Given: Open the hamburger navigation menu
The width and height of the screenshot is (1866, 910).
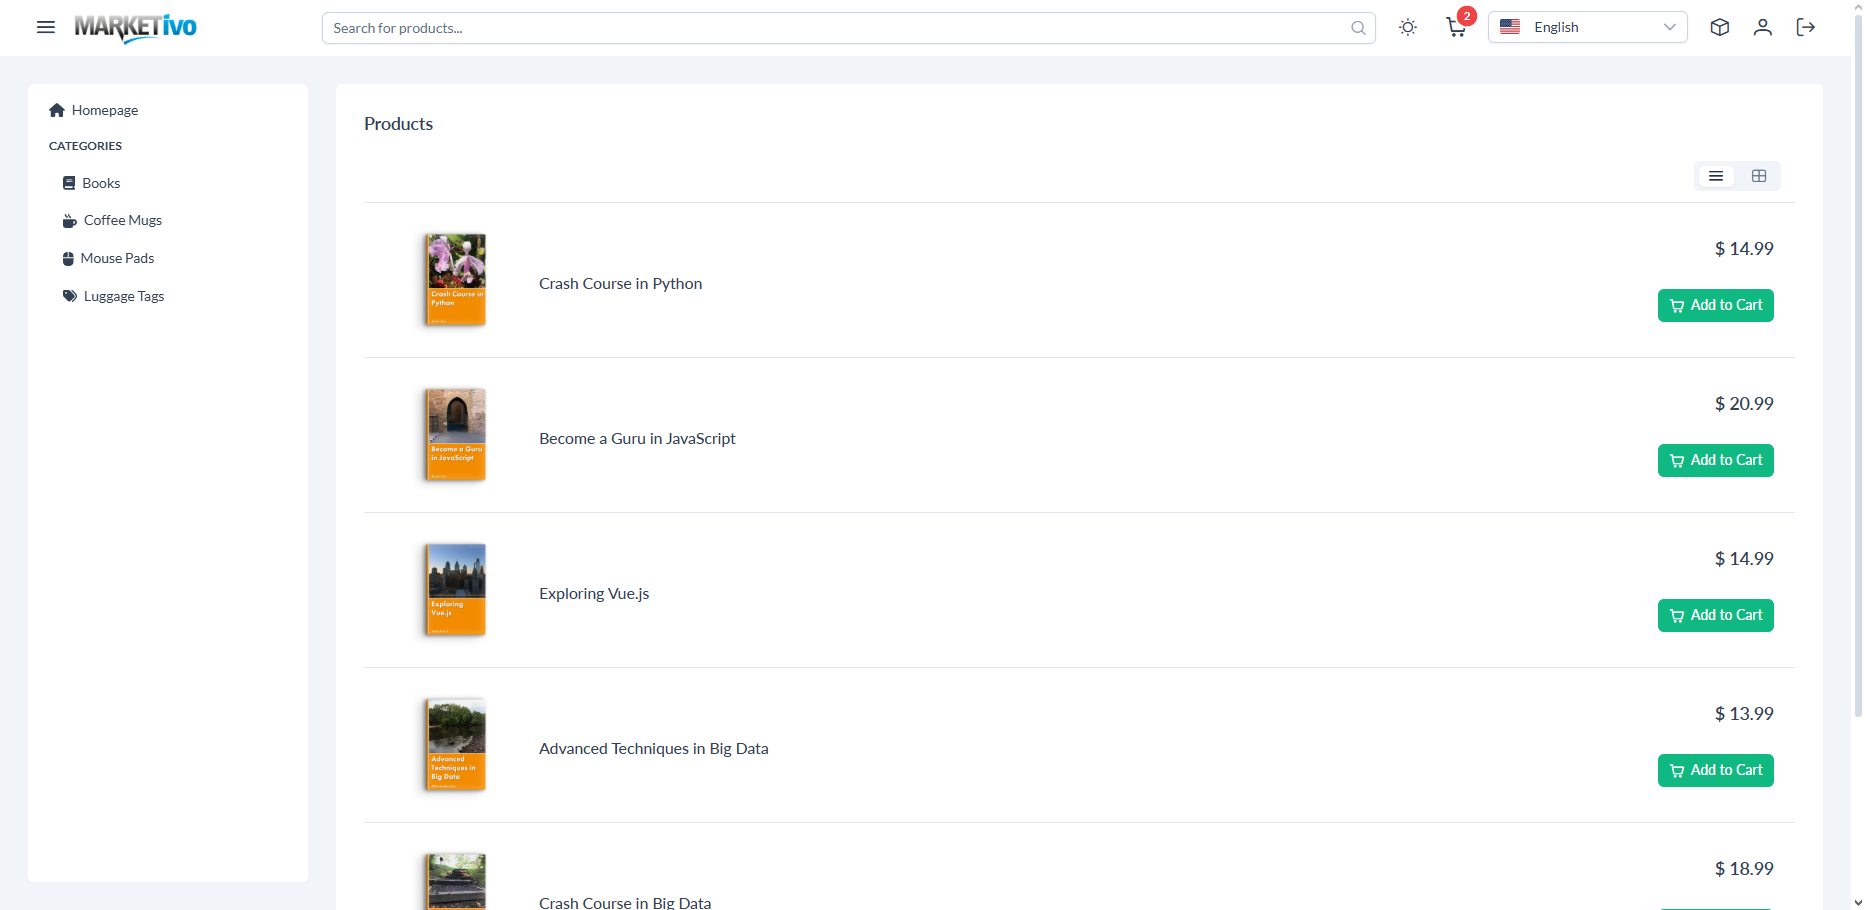Looking at the screenshot, I should pyautogui.click(x=46, y=27).
